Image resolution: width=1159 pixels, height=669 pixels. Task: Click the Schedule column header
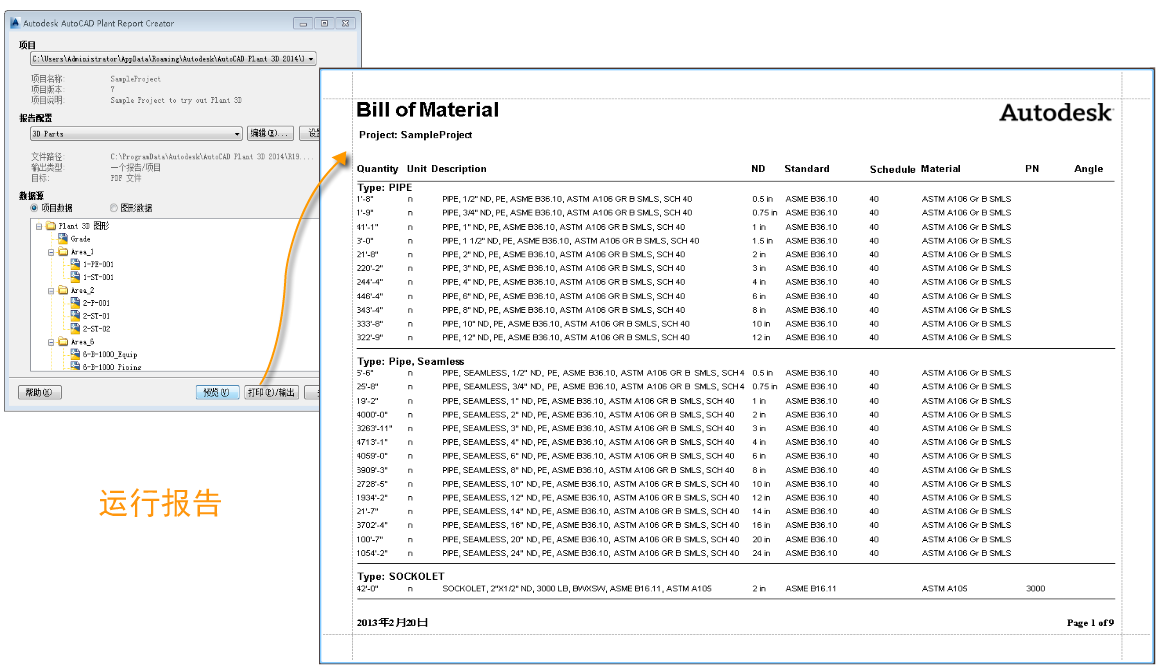pyautogui.click(x=892, y=169)
